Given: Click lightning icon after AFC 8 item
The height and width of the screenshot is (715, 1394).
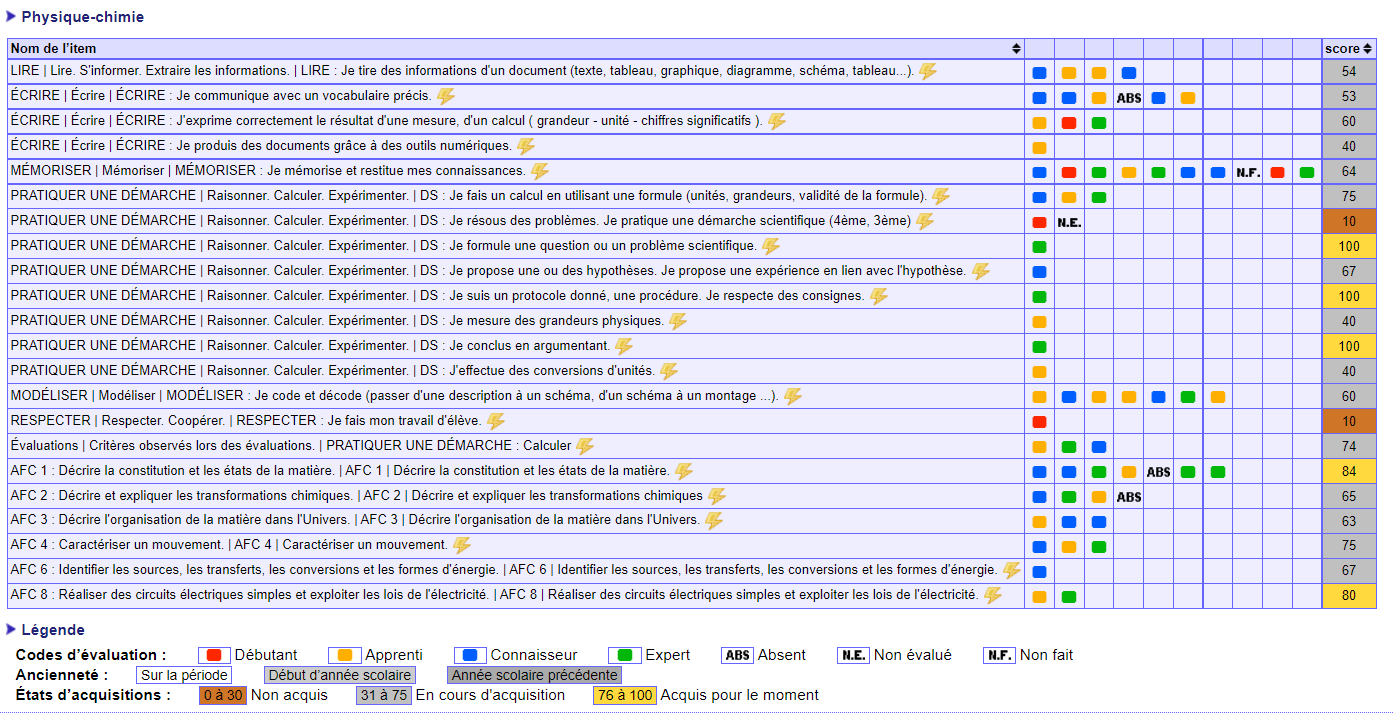Looking at the screenshot, I should [x=993, y=595].
